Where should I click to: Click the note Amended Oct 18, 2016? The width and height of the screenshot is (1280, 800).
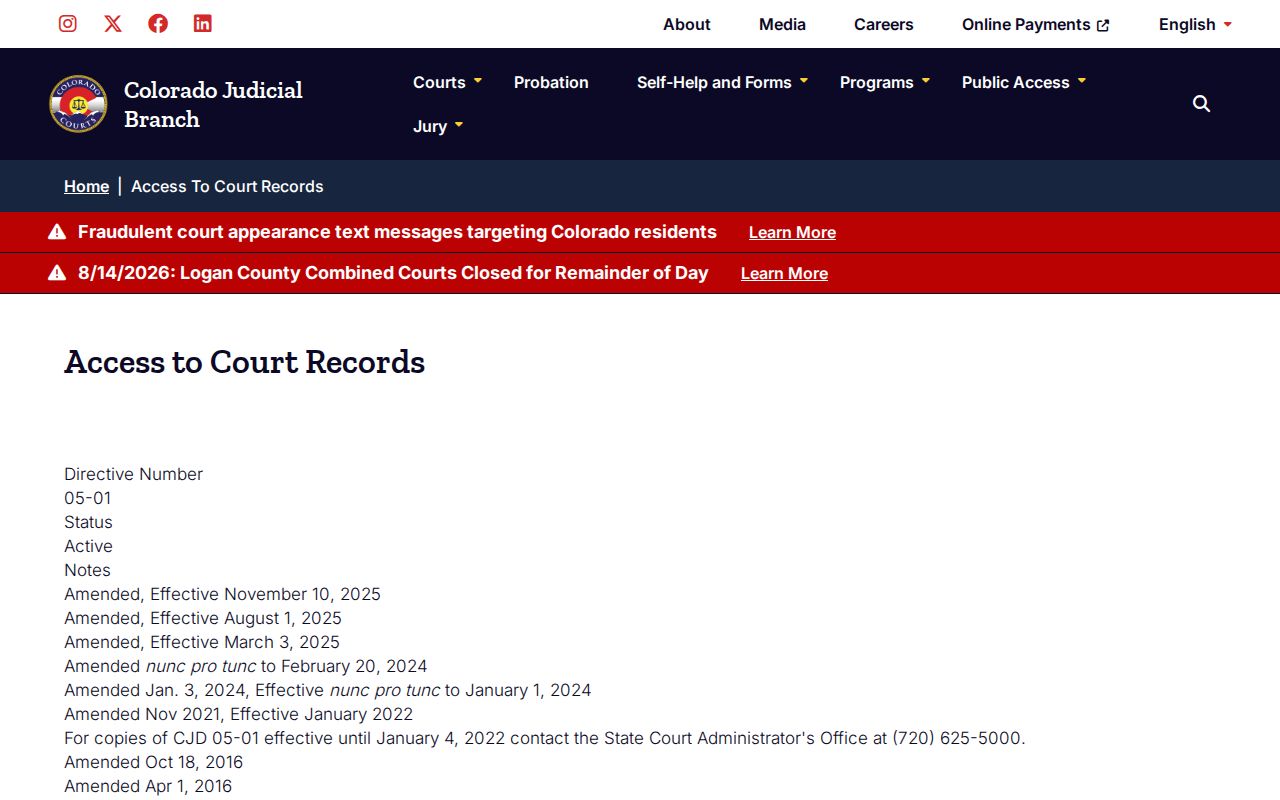[x=154, y=762]
